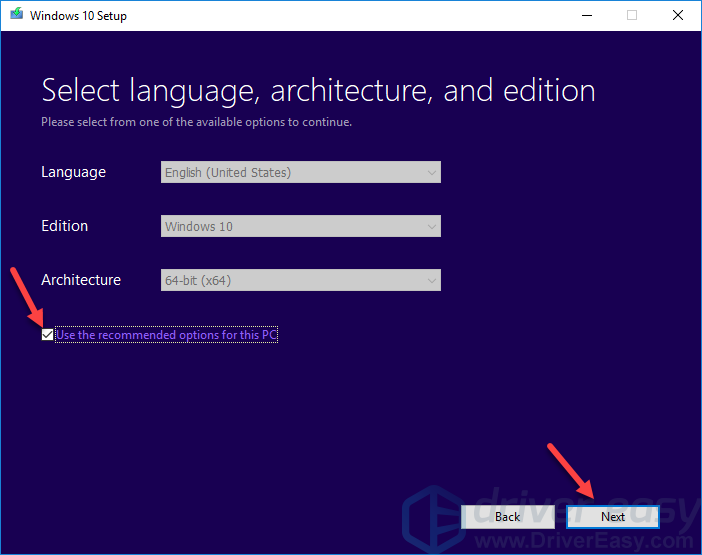702x555 pixels.
Task: Uncheck the recommended options checkbox
Action: [x=47, y=335]
